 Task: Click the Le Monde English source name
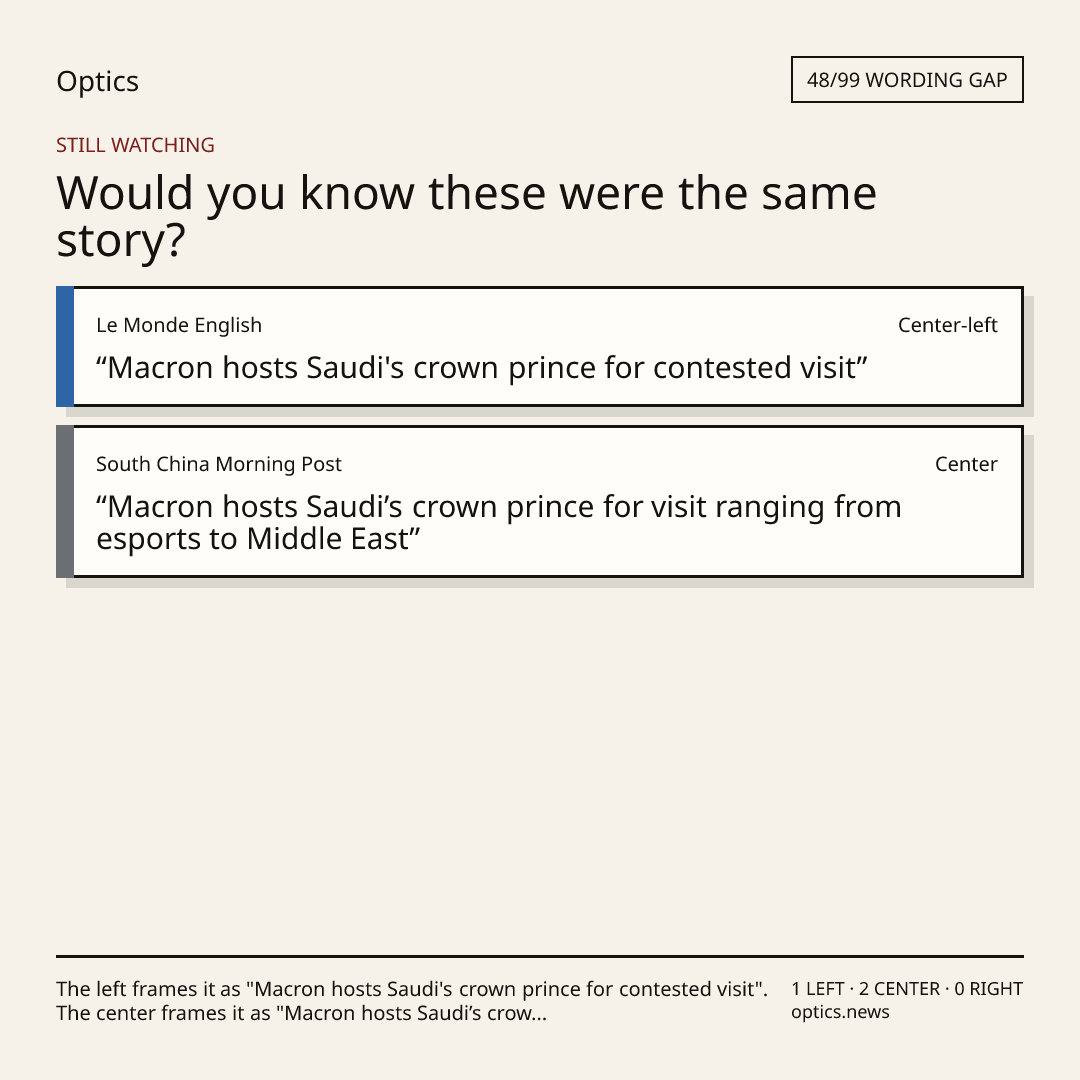point(179,325)
